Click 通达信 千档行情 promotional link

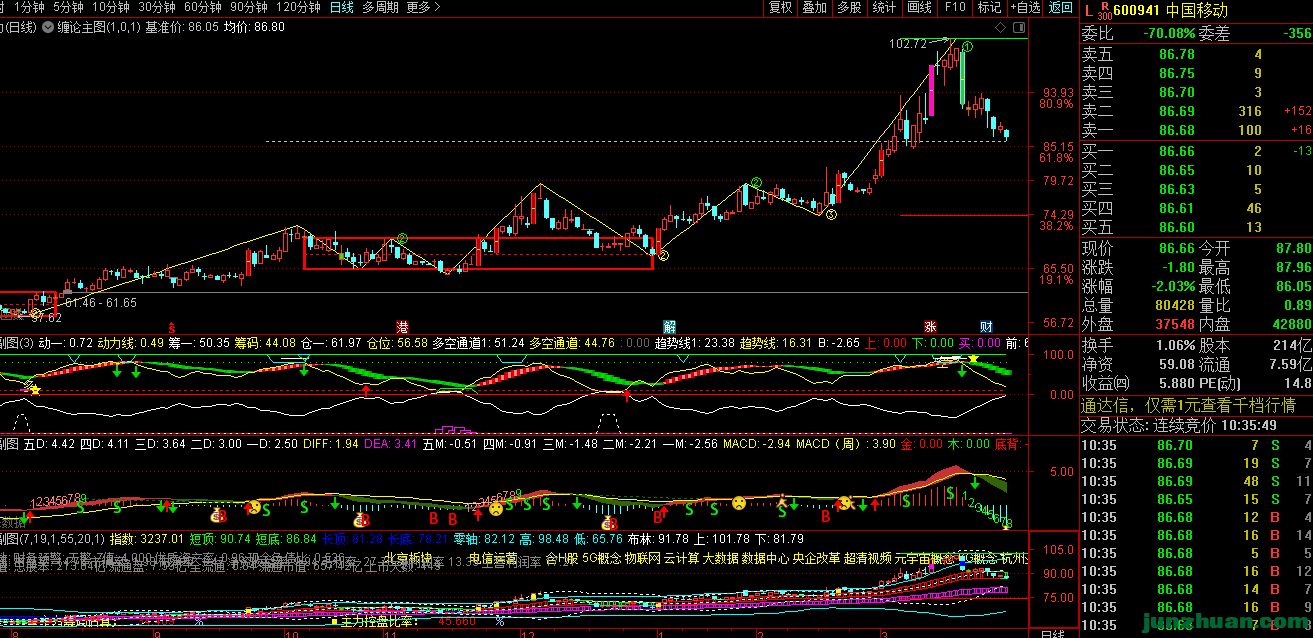point(1190,405)
